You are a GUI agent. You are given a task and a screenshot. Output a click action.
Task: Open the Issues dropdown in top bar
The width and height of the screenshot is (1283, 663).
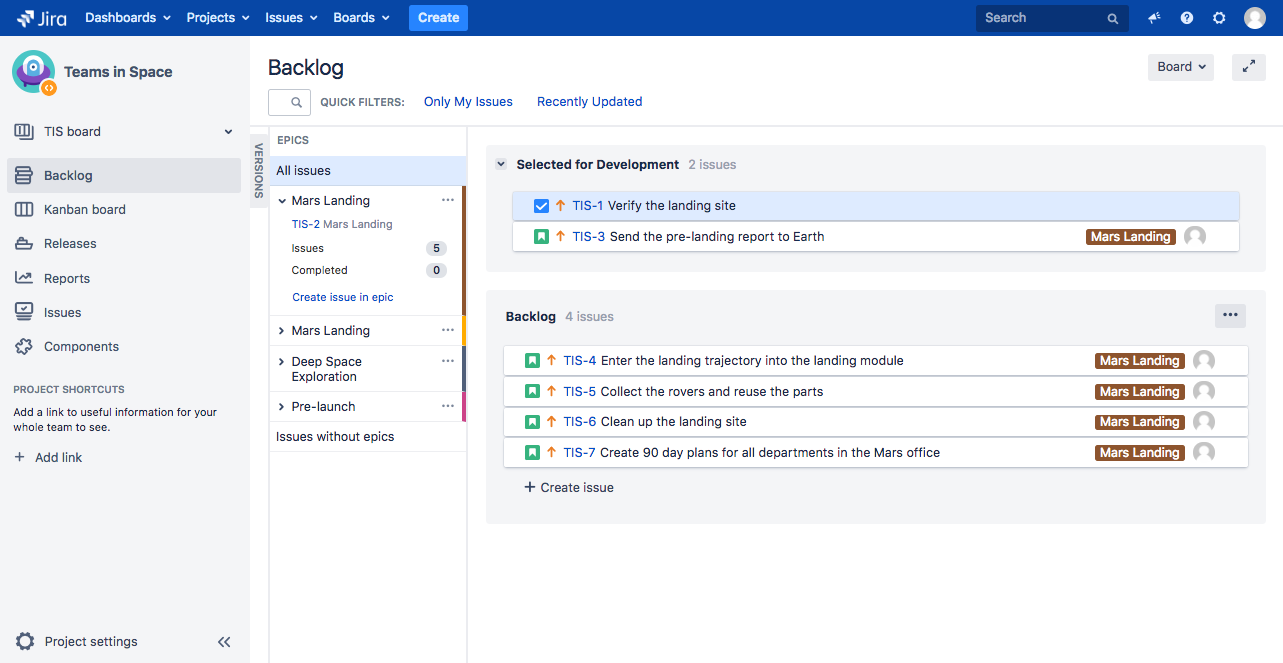(x=292, y=18)
